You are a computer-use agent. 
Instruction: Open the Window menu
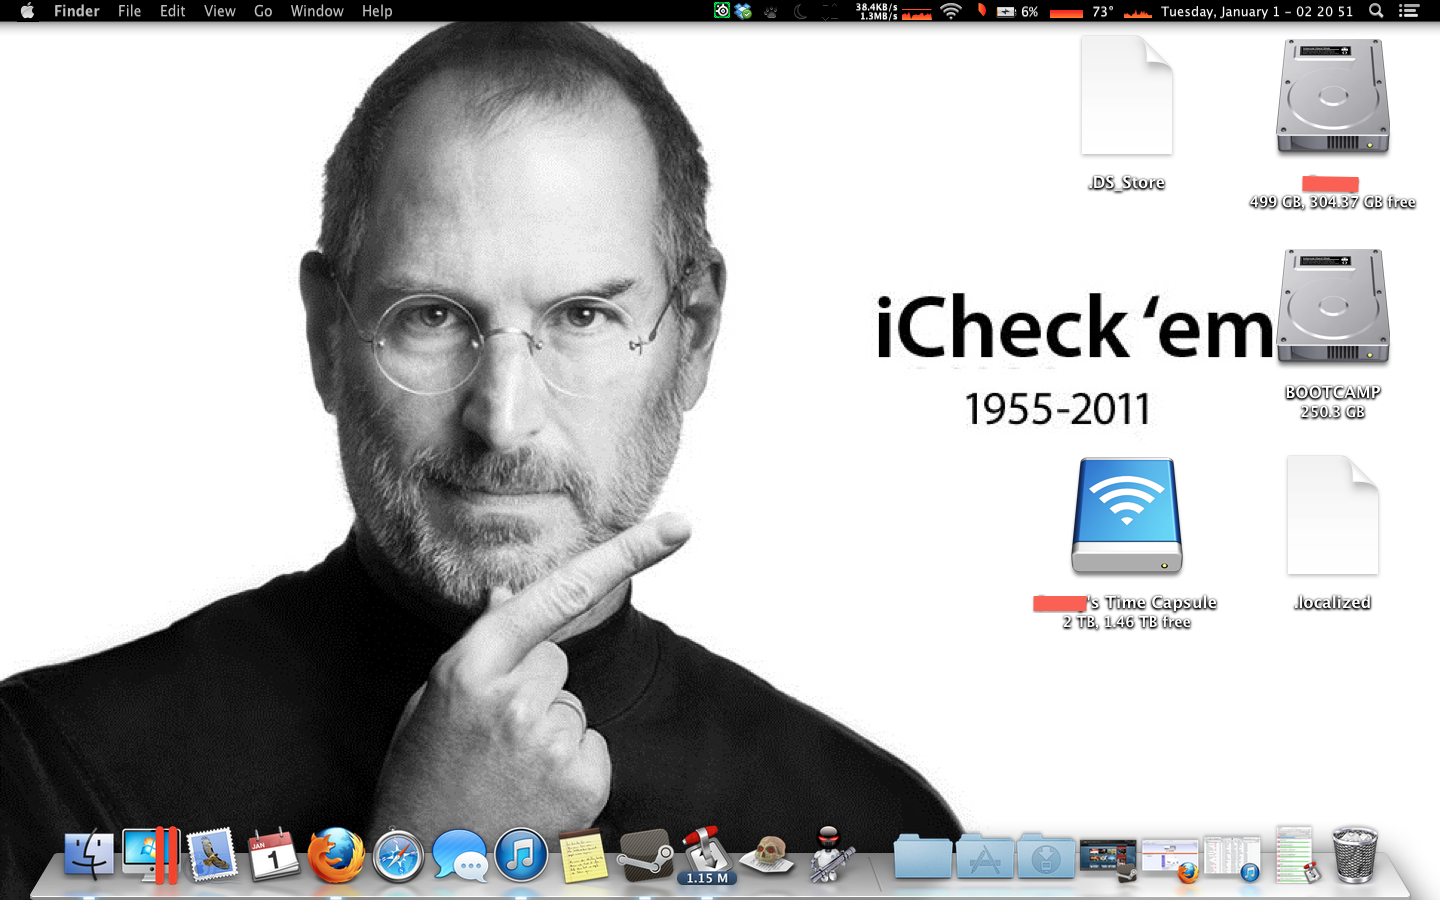317,11
